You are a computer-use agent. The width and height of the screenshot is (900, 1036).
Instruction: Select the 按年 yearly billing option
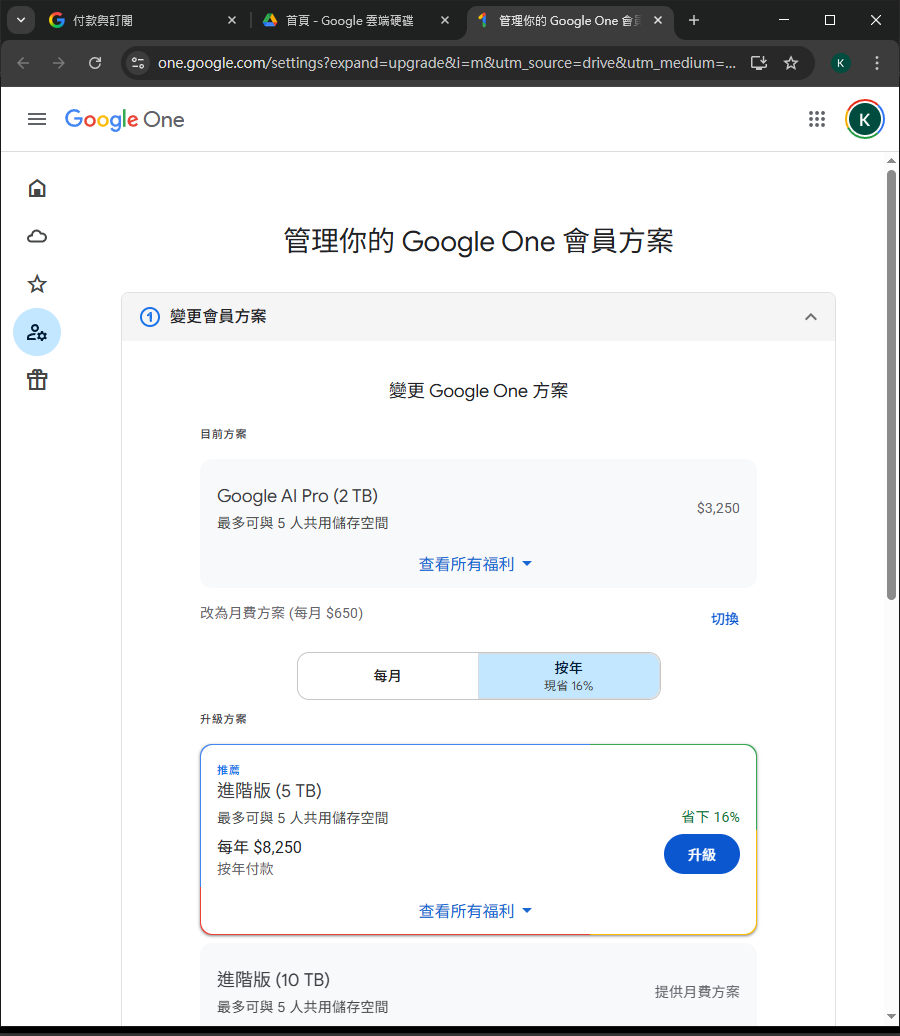(x=569, y=676)
